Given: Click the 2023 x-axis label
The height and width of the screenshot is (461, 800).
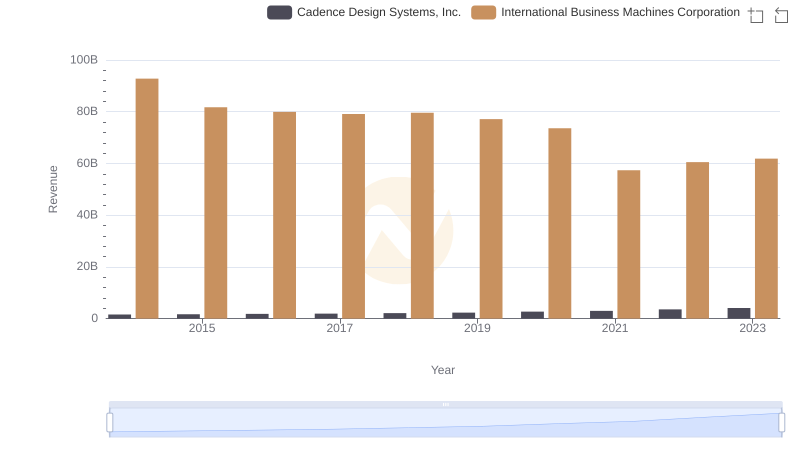Looking at the screenshot, I should (x=753, y=328).
